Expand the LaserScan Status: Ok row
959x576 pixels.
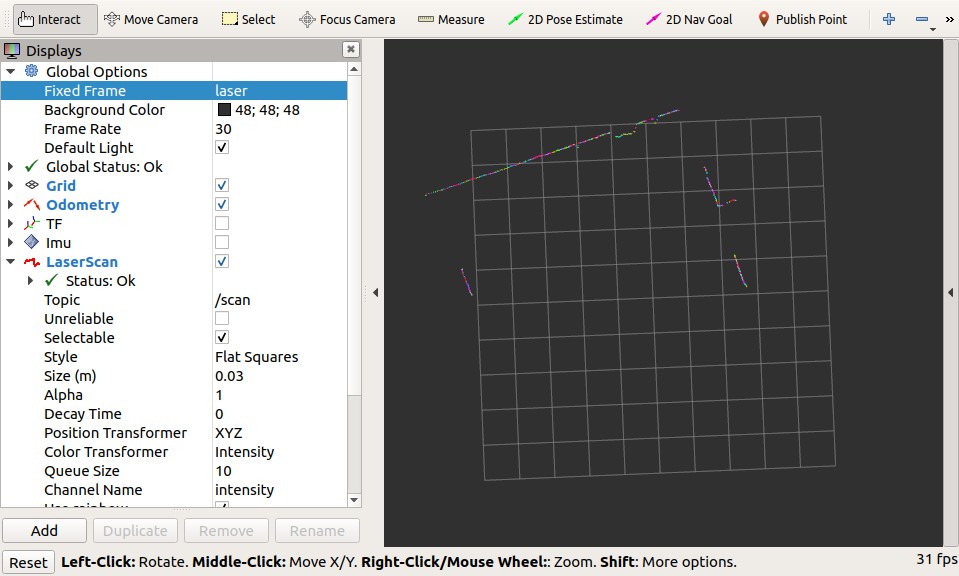[30, 281]
